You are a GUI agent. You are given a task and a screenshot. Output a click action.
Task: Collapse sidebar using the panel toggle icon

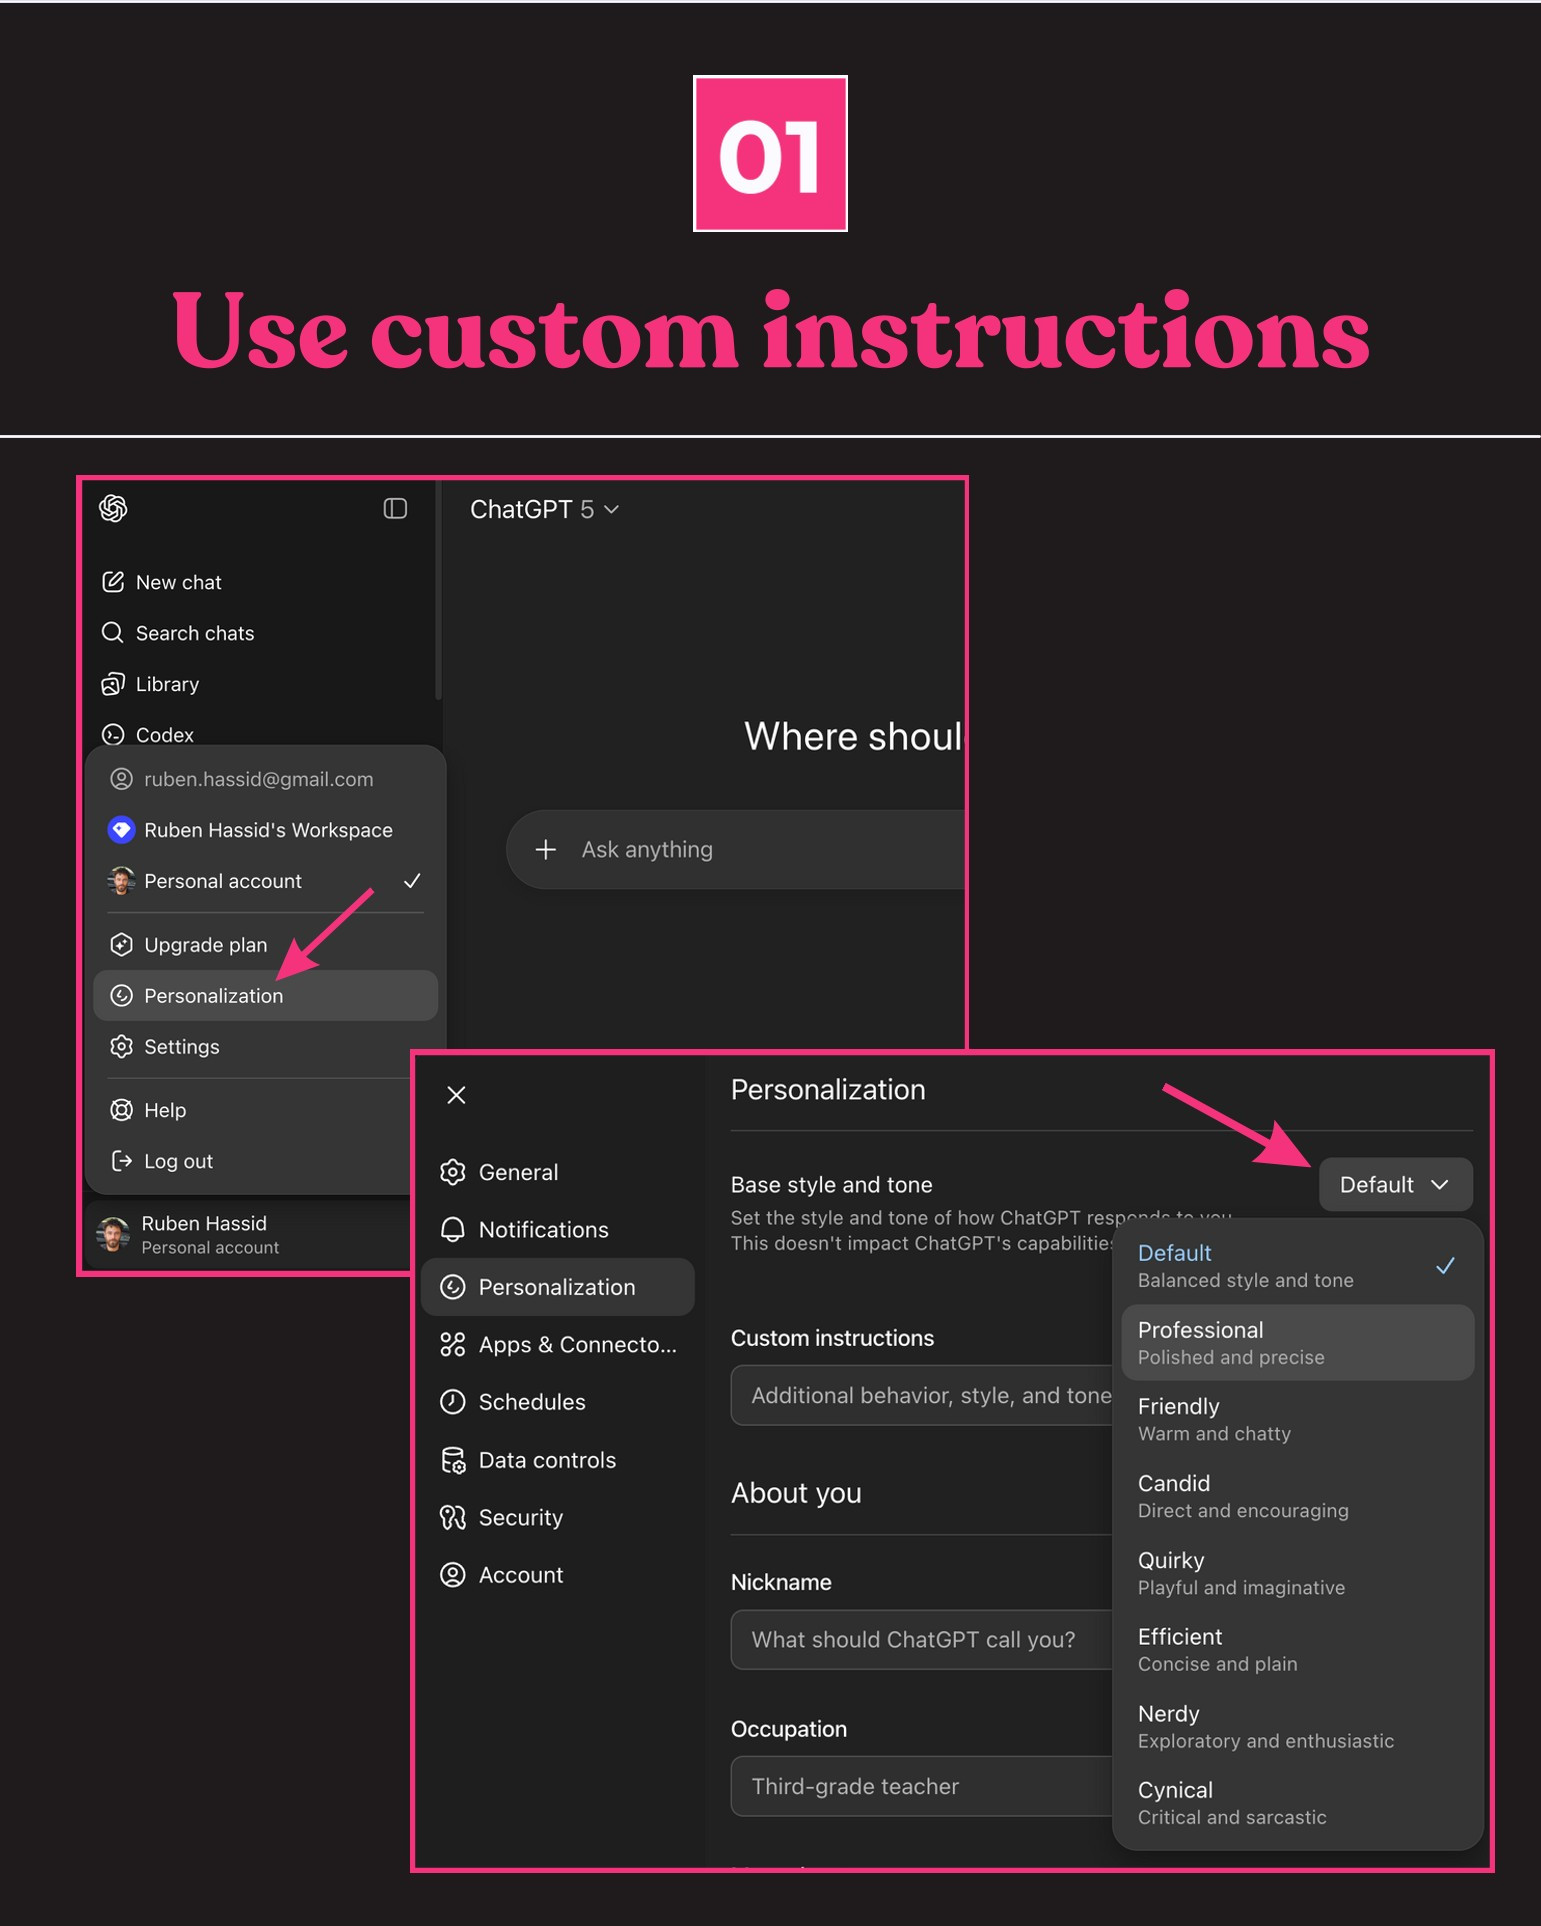[x=395, y=509]
